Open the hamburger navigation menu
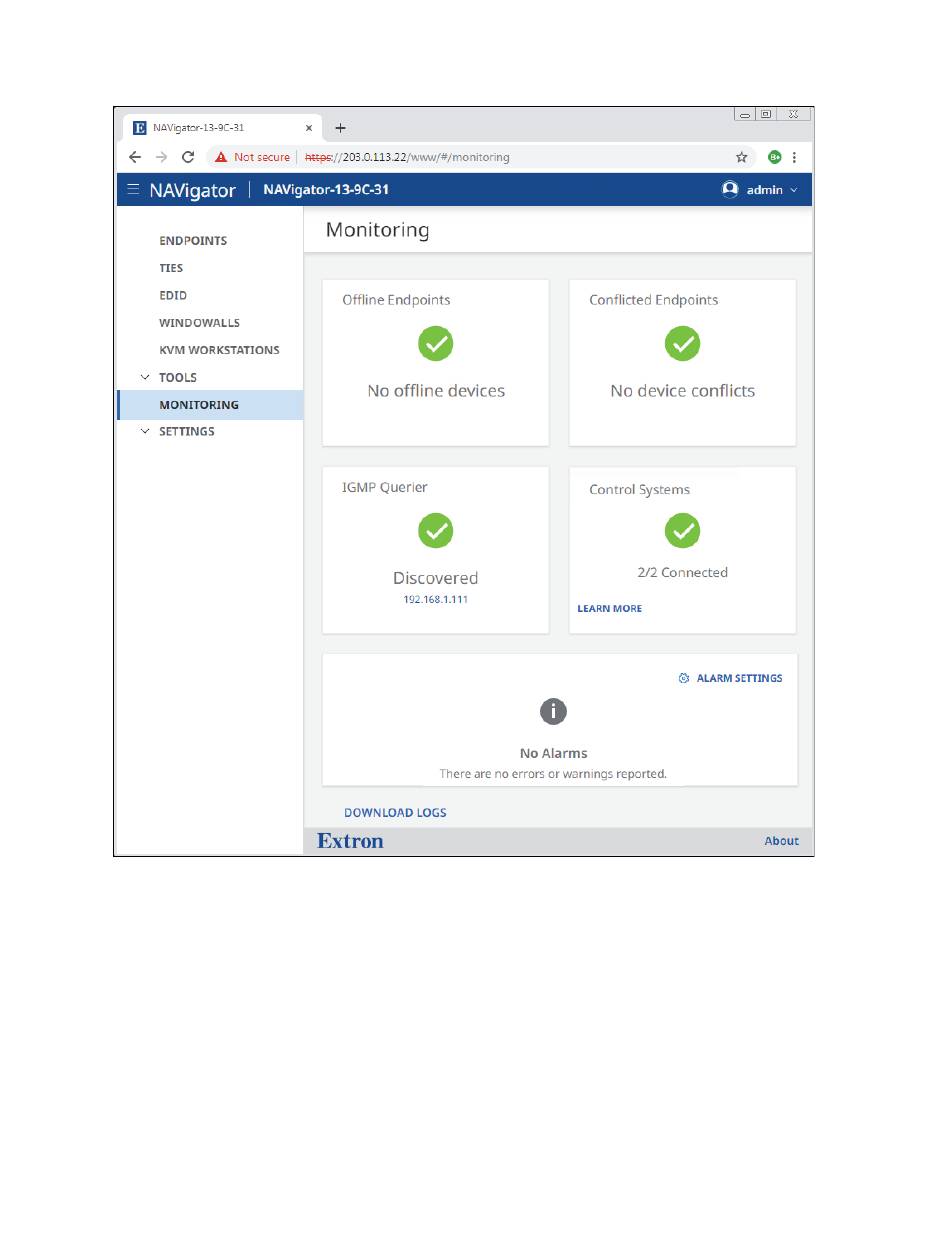The height and width of the screenshot is (1260, 950). click(x=133, y=189)
